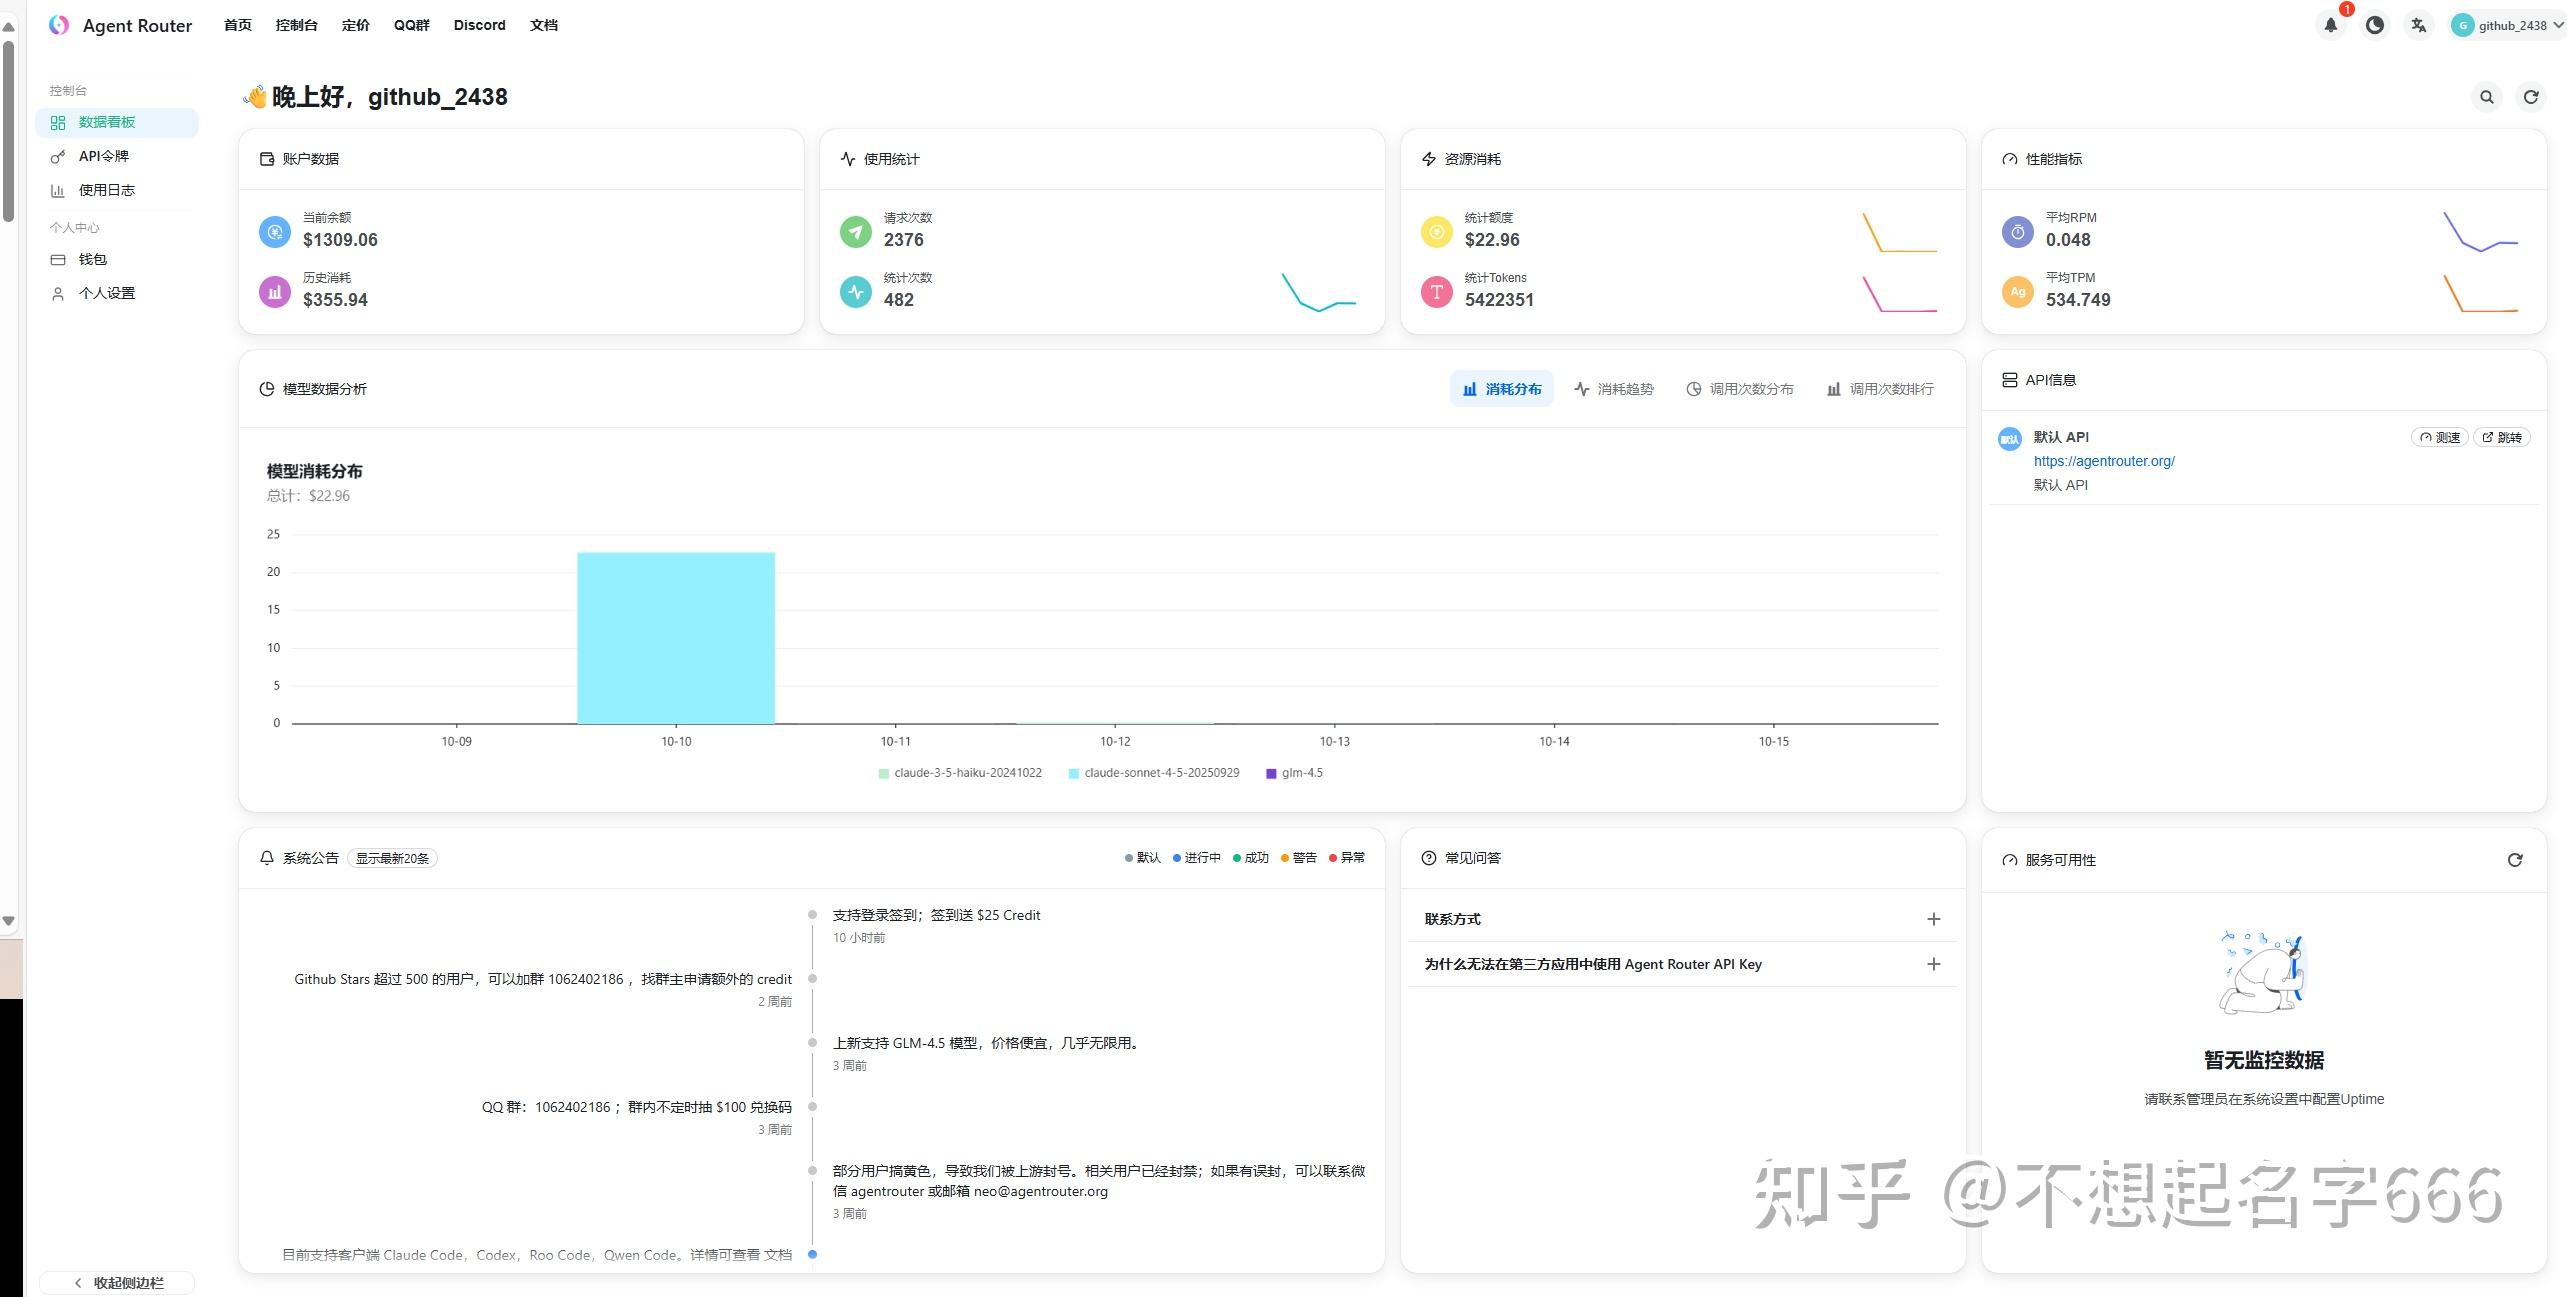Click the language translation icon
This screenshot has height=1297, width=2567.
click(x=2418, y=26)
